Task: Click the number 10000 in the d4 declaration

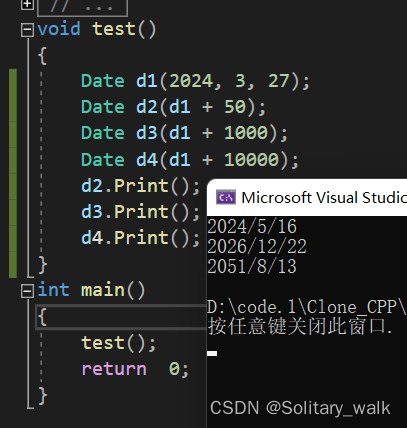Action: click(x=251, y=159)
